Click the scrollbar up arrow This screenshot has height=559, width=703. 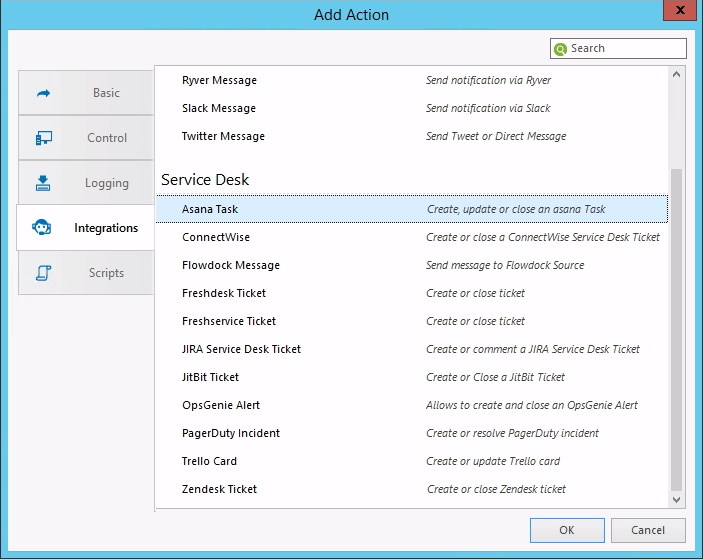(677, 74)
